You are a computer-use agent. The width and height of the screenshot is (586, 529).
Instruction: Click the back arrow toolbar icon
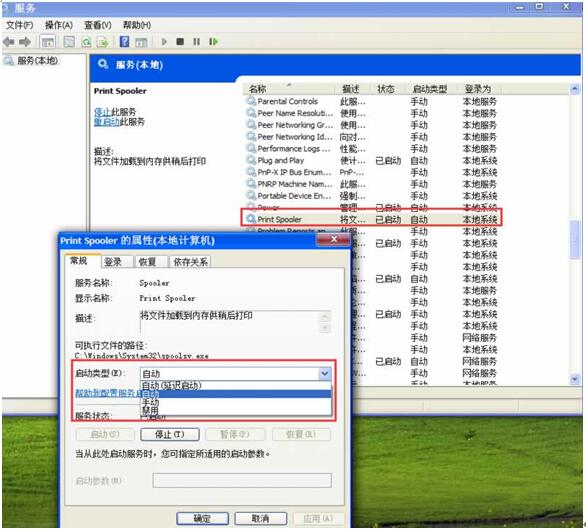click(x=9, y=42)
